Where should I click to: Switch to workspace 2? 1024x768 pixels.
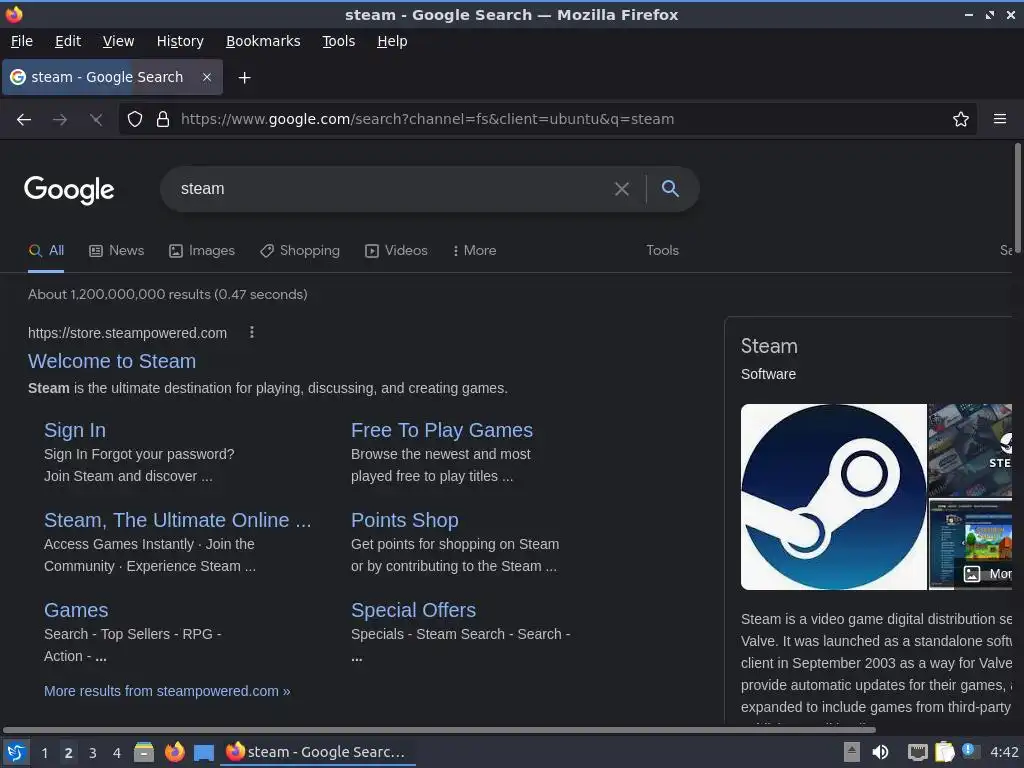click(x=69, y=753)
